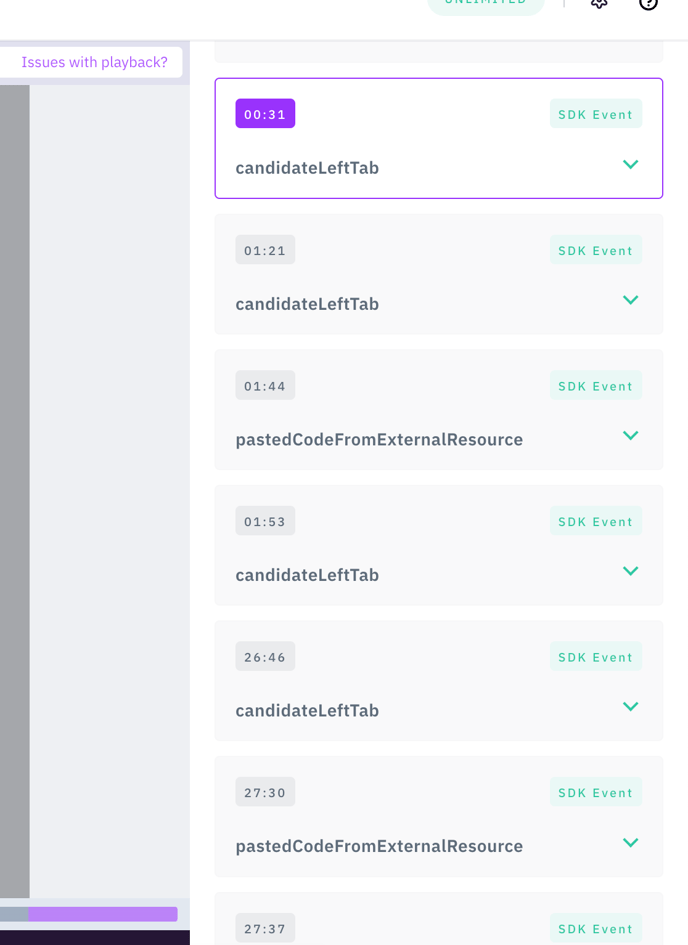The image size is (688, 945).
Task: Jump to the 01:21 timestamp
Action: click(x=265, y=250)
